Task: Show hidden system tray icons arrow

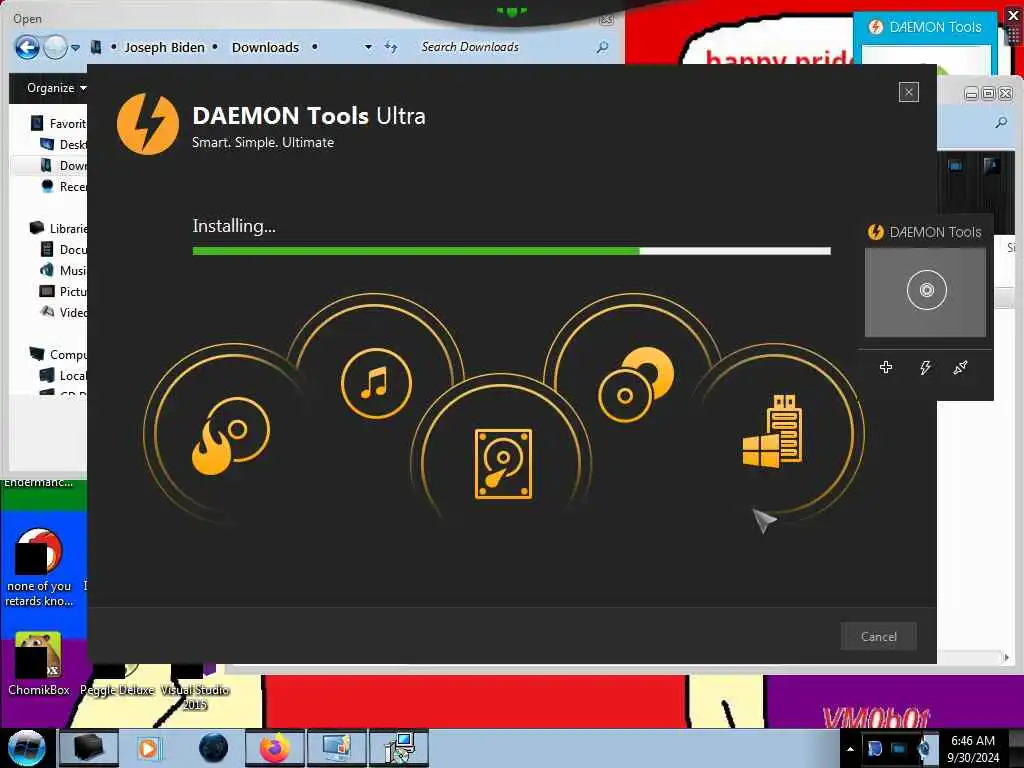Action: click(850, 749)
